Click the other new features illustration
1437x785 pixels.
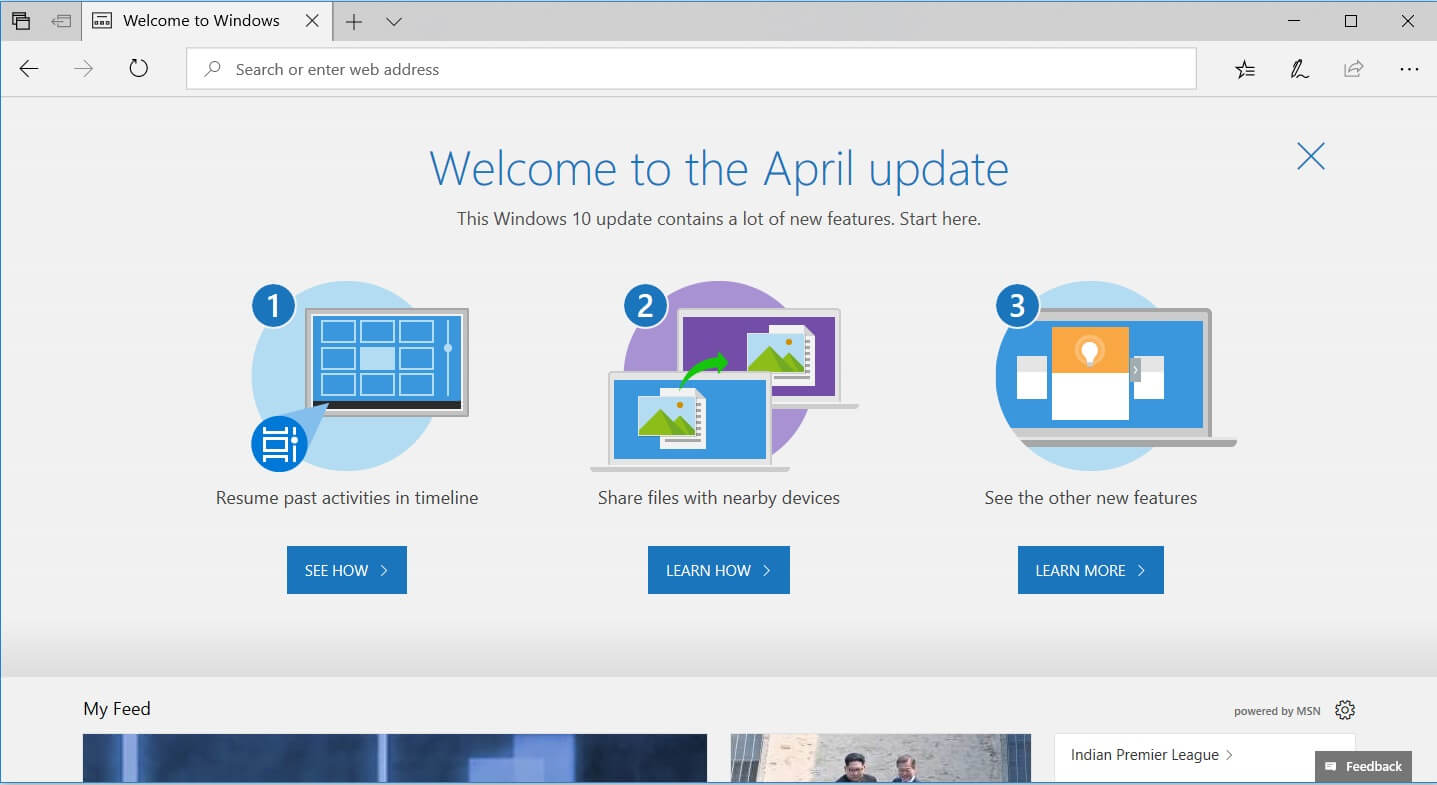1116,377
